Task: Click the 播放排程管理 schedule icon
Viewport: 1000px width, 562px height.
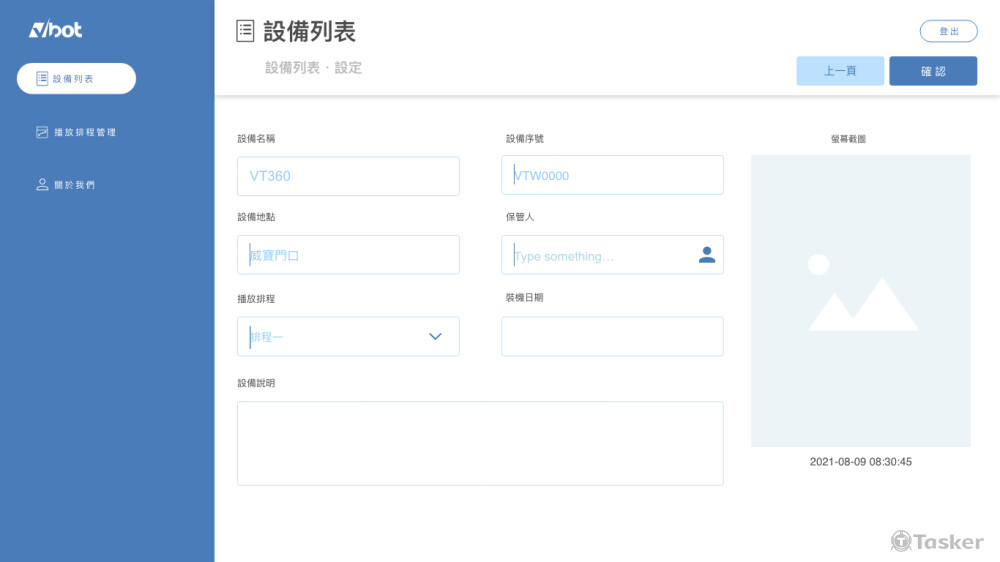Action: point(42,132)
